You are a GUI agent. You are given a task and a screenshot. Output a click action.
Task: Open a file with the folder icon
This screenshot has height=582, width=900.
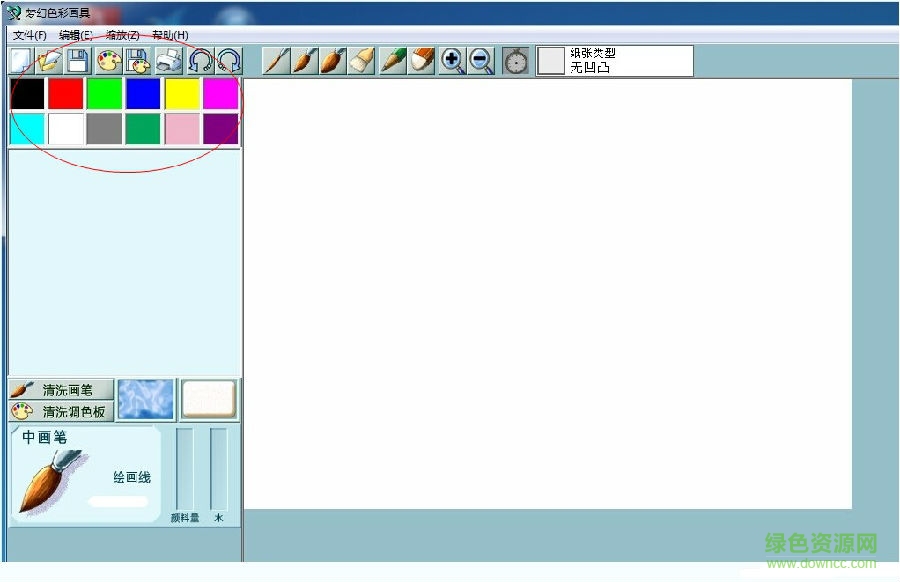click(50, 61)
